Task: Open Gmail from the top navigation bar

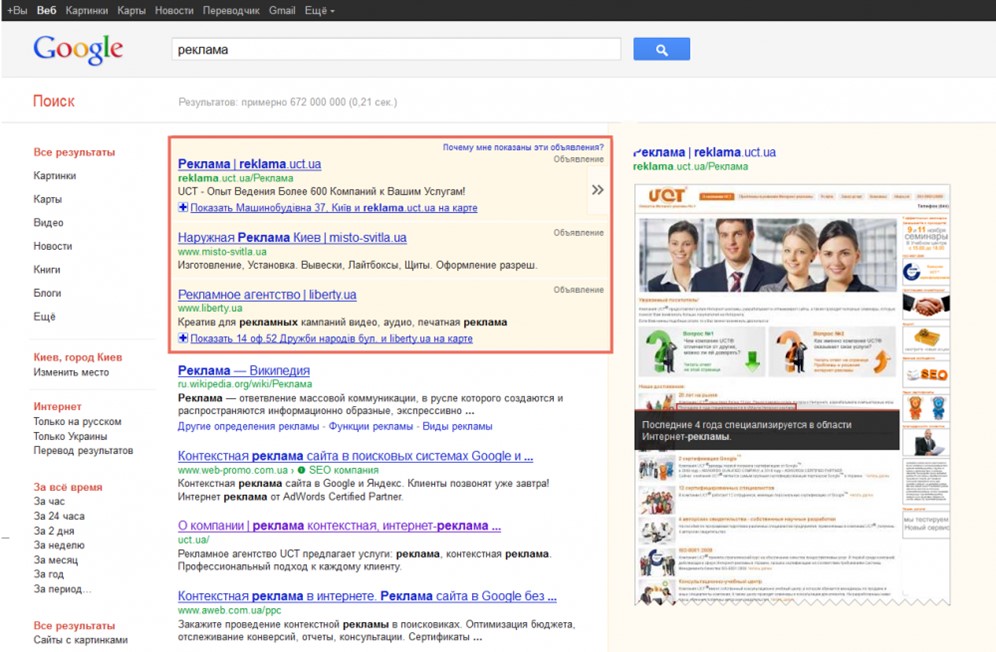Action: pos(282,10)
